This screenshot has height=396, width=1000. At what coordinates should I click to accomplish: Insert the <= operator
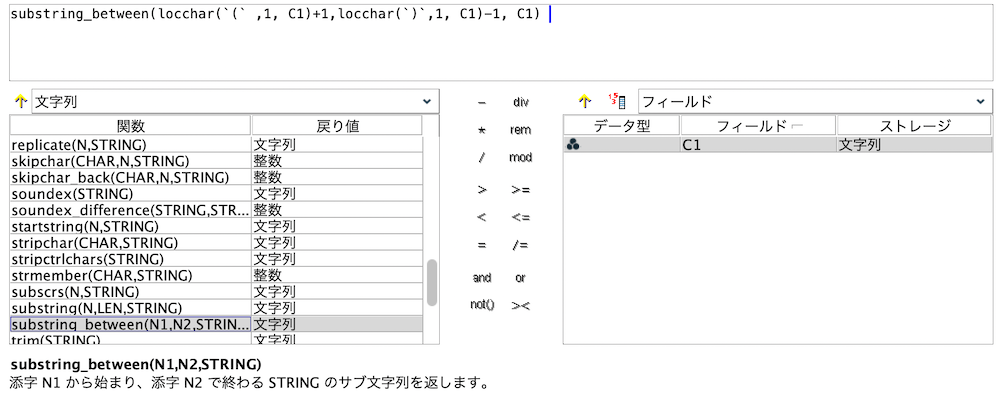520,217
